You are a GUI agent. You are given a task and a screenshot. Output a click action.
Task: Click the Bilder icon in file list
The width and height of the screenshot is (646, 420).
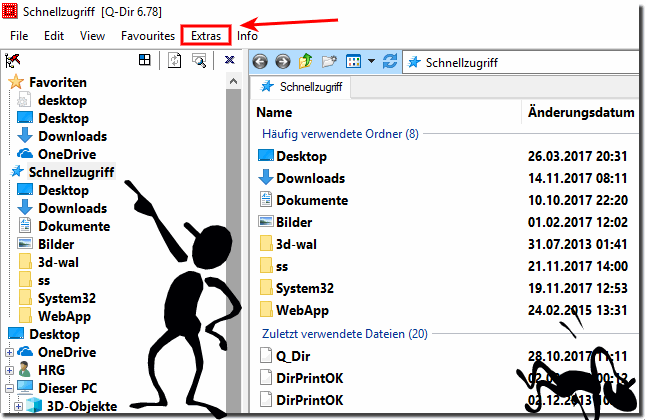(x=266, y=222)
